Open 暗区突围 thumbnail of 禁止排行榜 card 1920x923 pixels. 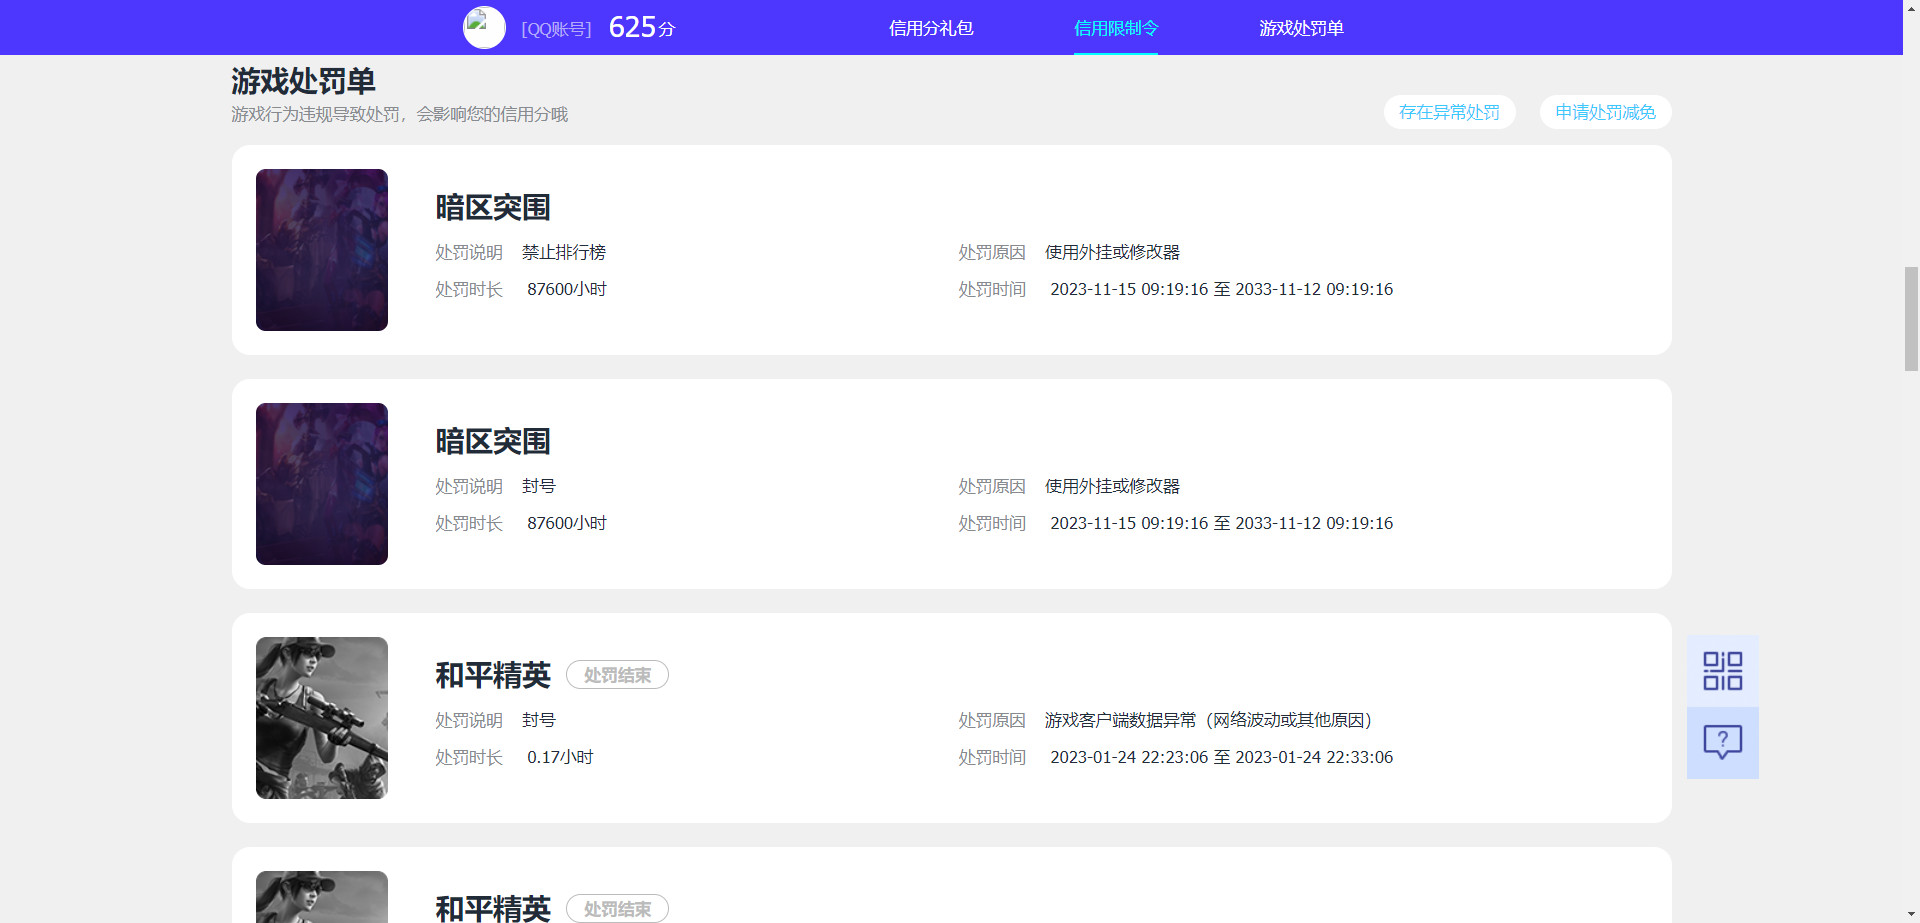pyautogui.click(x=322, y=250)
